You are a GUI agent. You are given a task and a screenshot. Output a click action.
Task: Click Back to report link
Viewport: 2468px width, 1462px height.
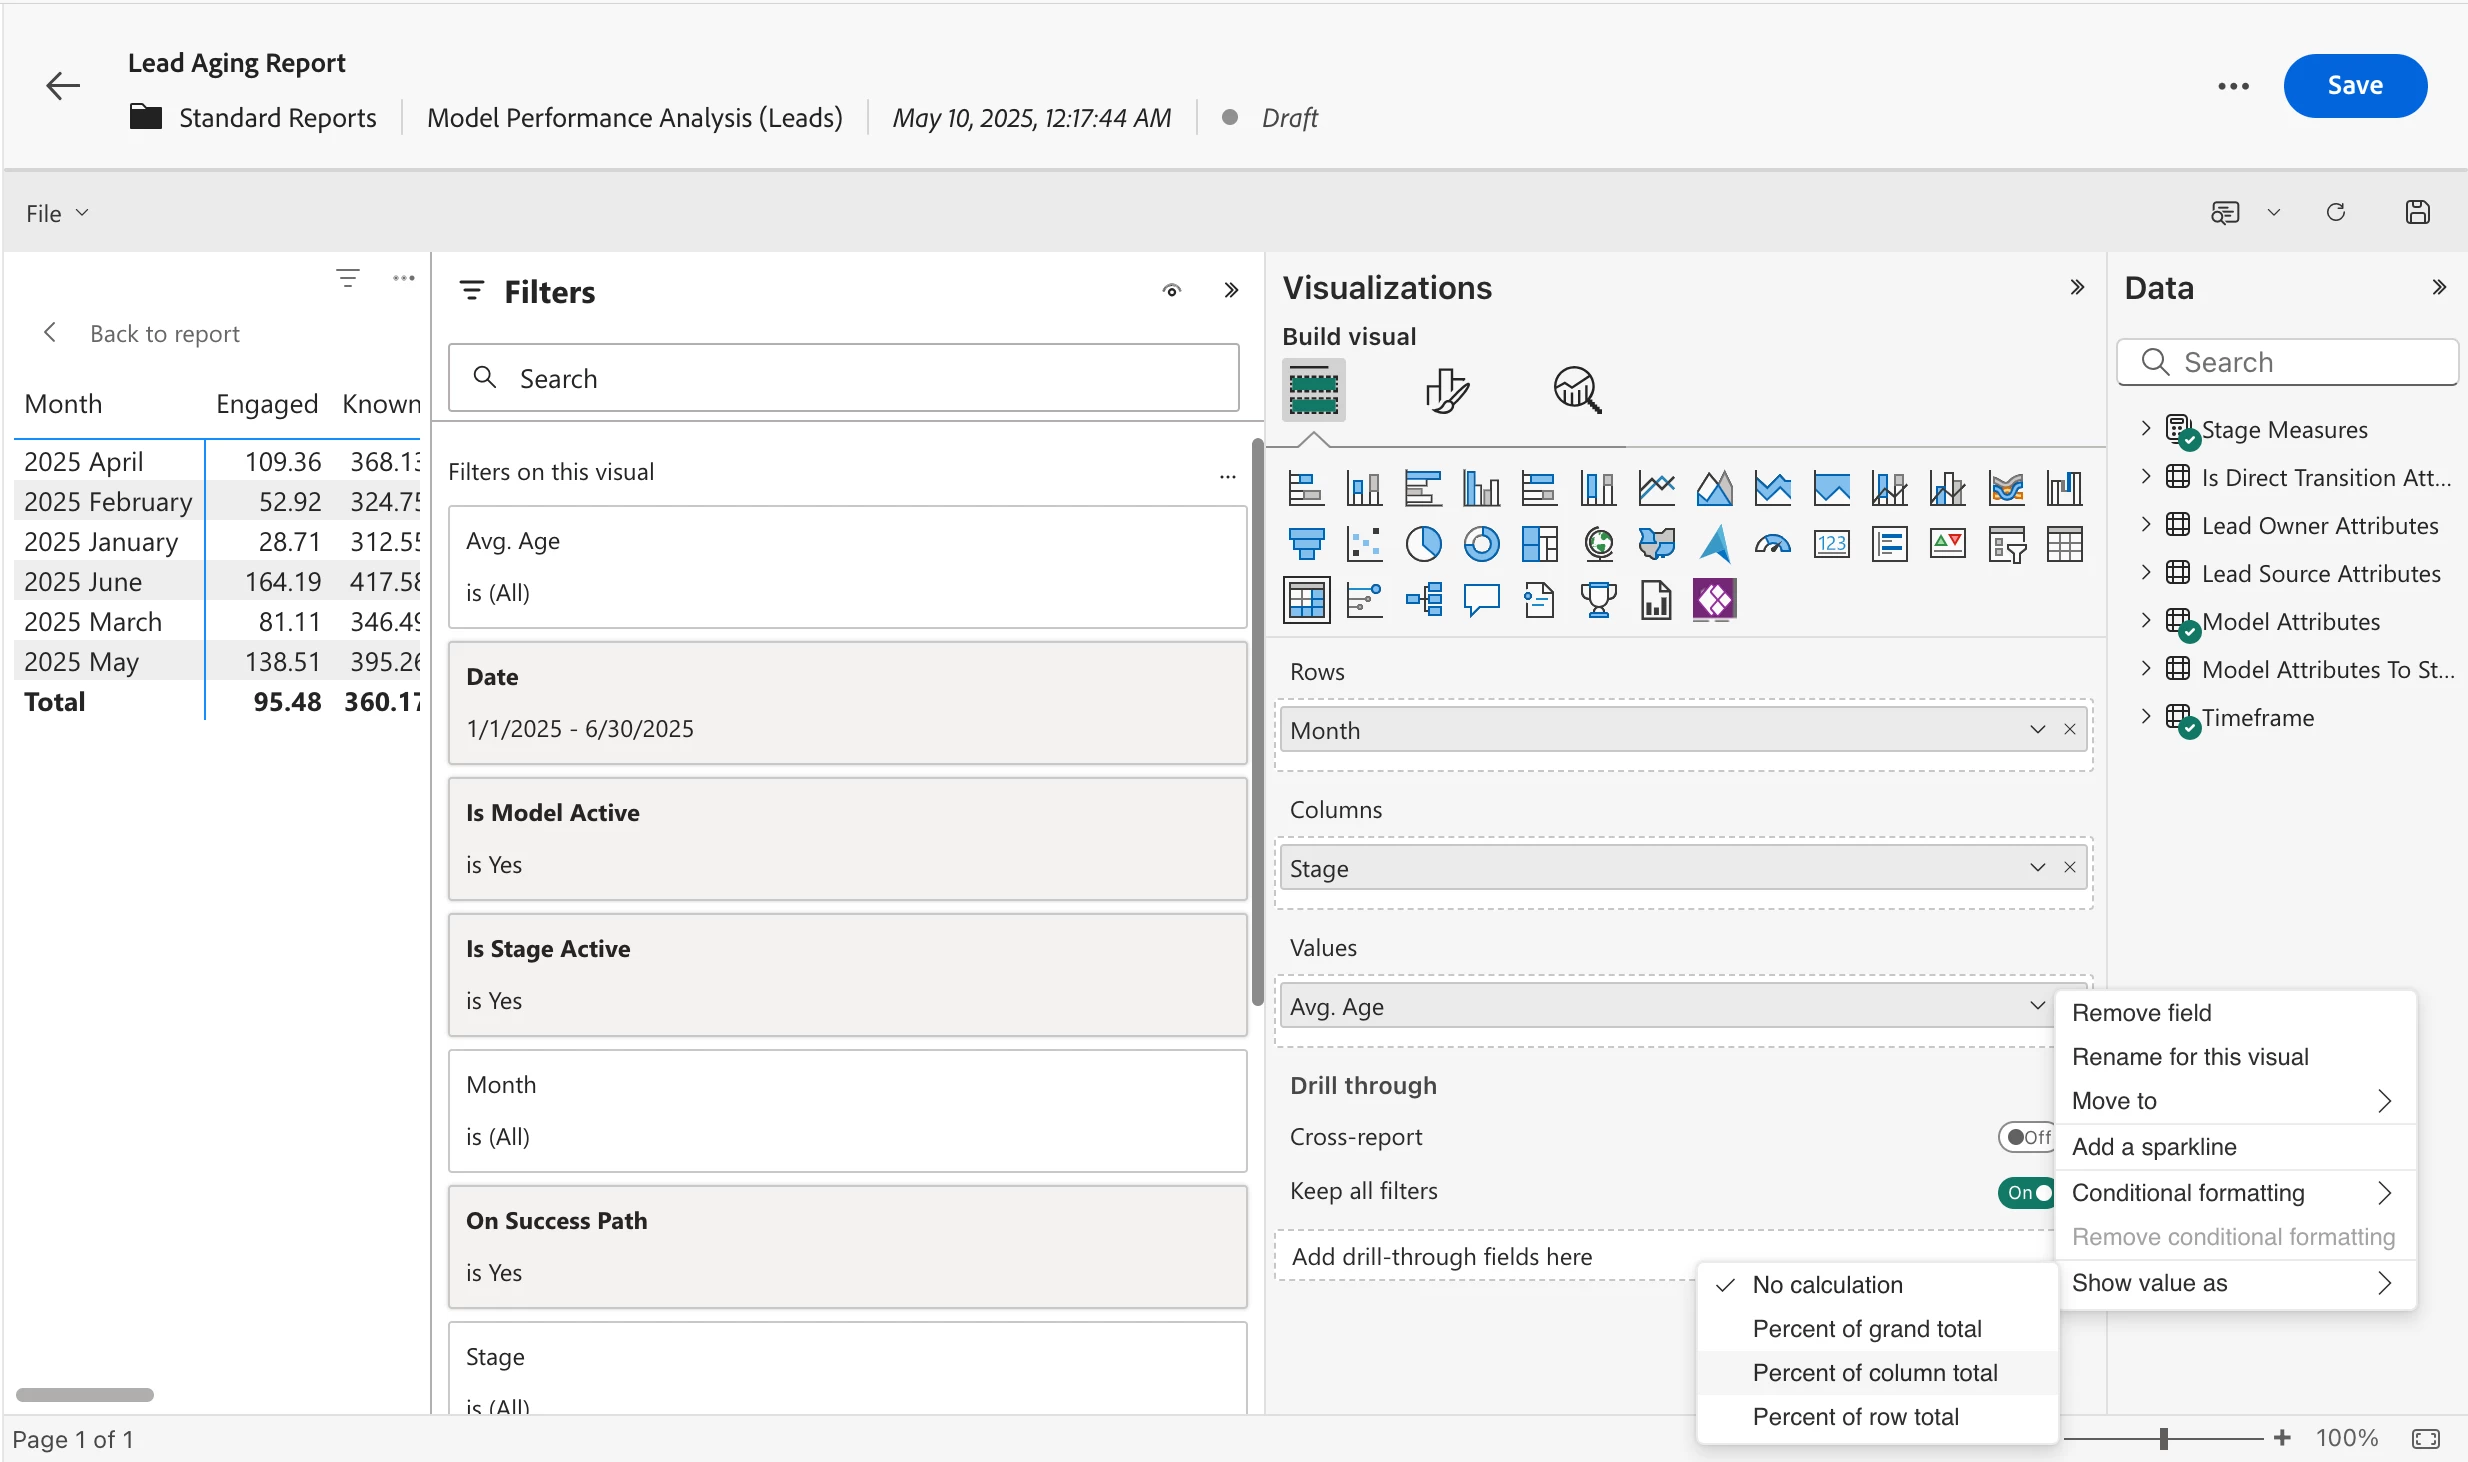[x=164, y=333]
